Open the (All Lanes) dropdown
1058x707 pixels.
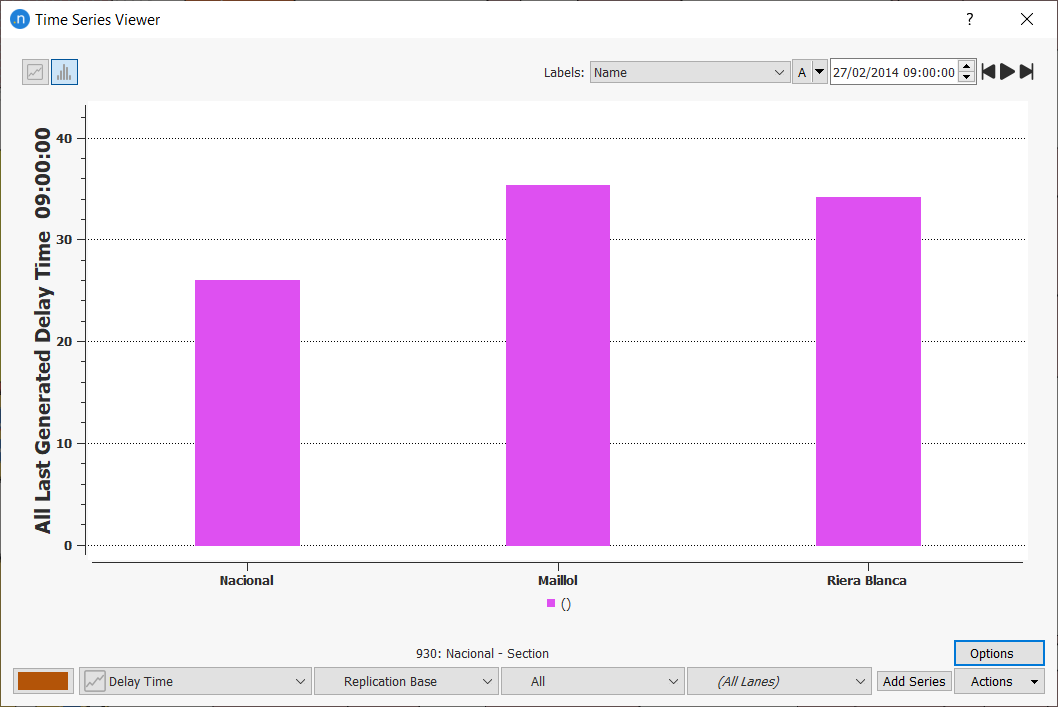pyautogui.click(x=778, y=681)
